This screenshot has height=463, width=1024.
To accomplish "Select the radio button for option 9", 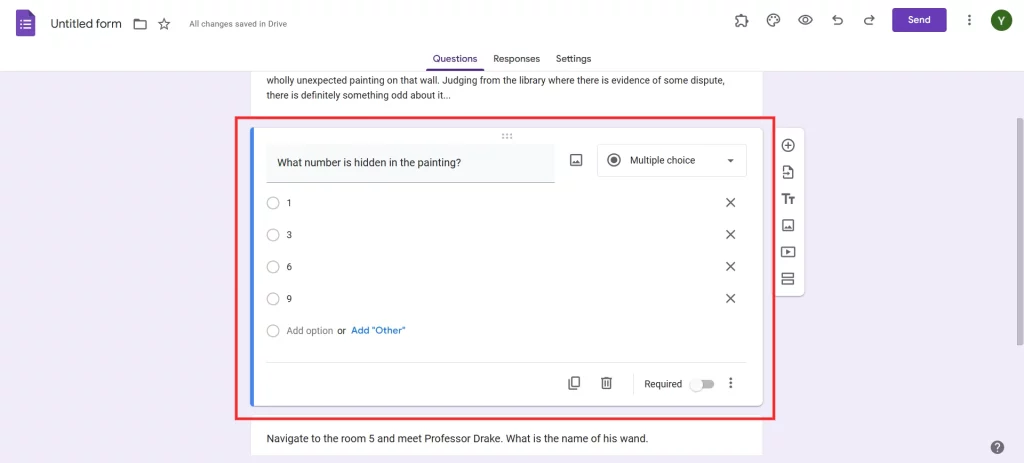I will (273, 299).
